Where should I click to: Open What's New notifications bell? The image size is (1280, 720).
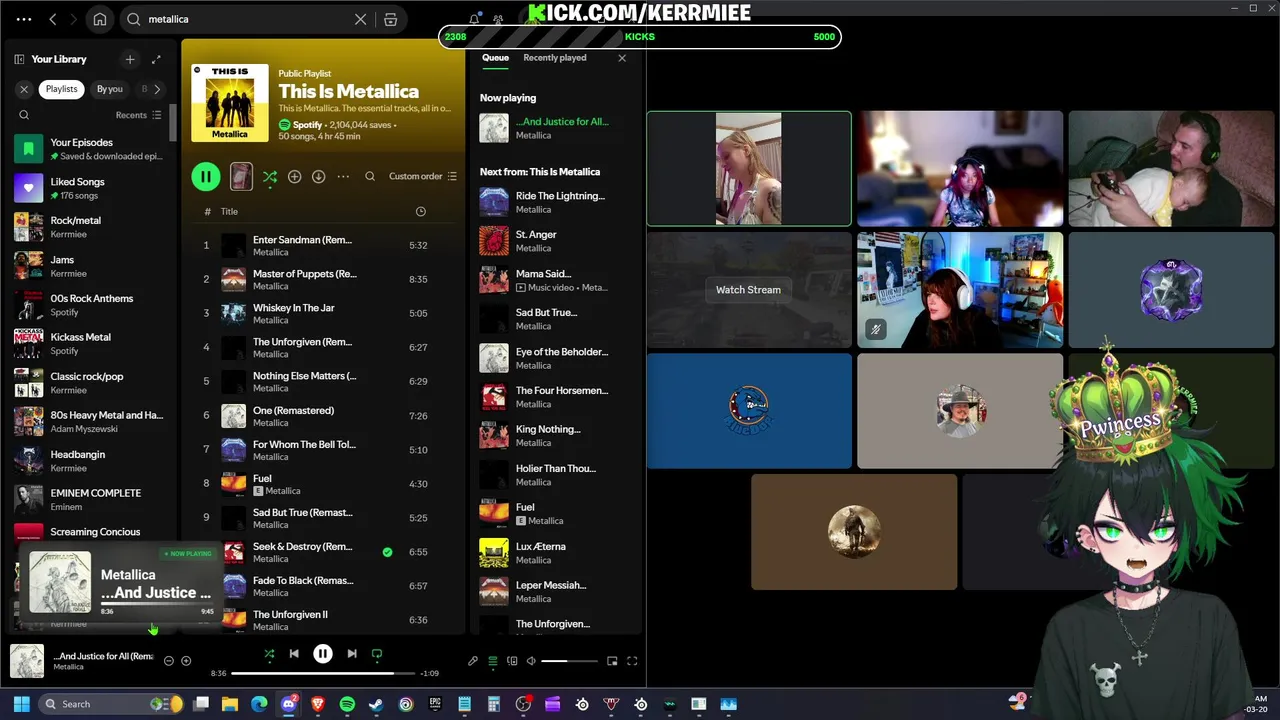pos(474,19)
